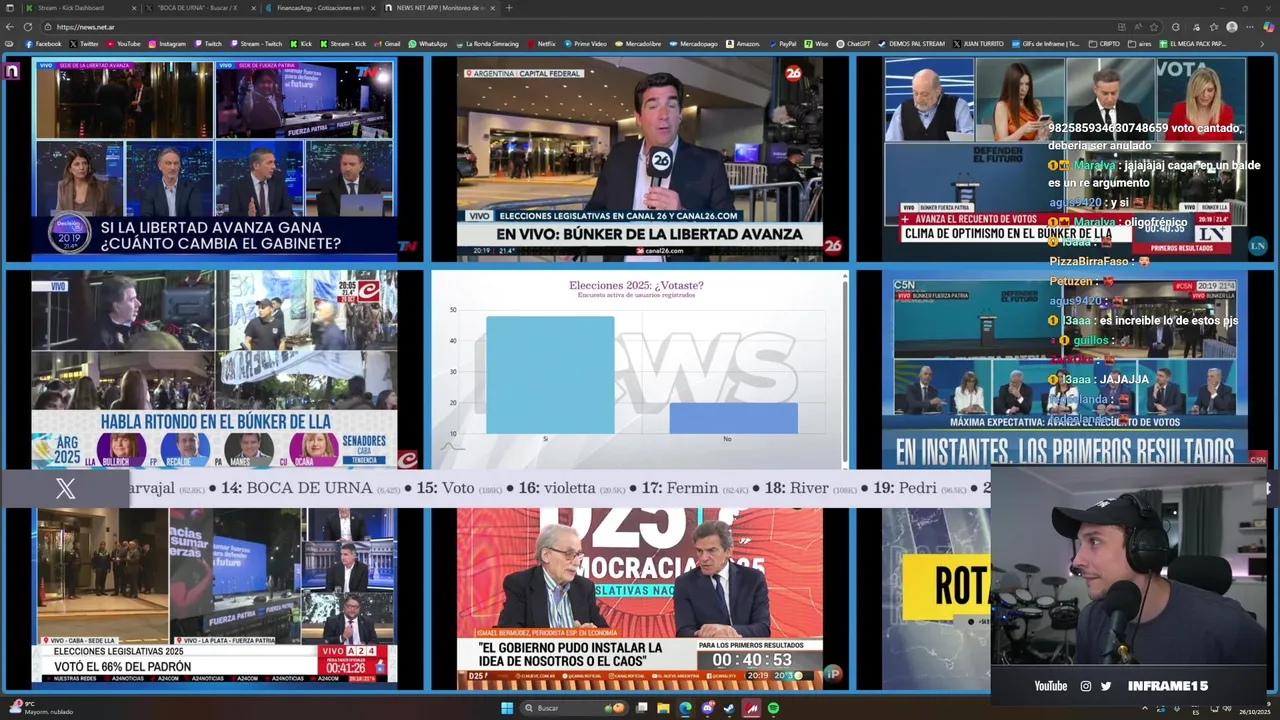This screenshot has height=720, width=1280.
Task: Open File Explorer from the taskbar
Action: [663, 708]
